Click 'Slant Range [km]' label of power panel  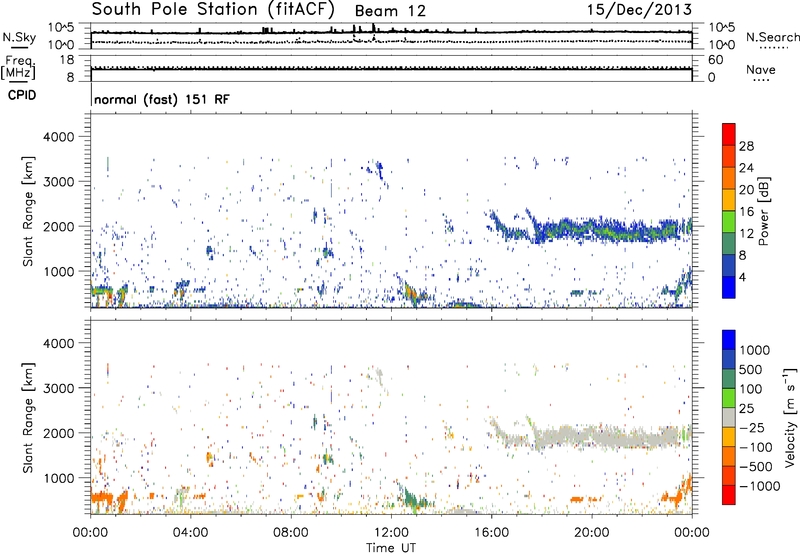tap(28, 211)
